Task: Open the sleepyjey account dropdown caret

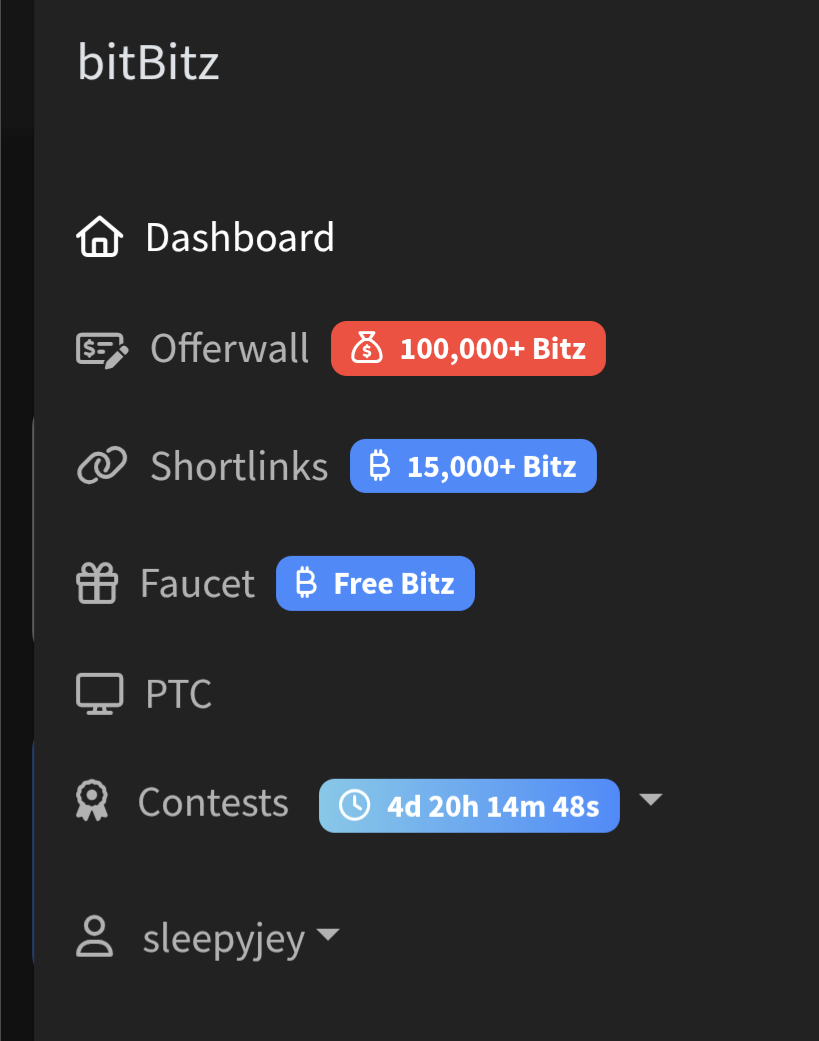Action: click(328, 934)
